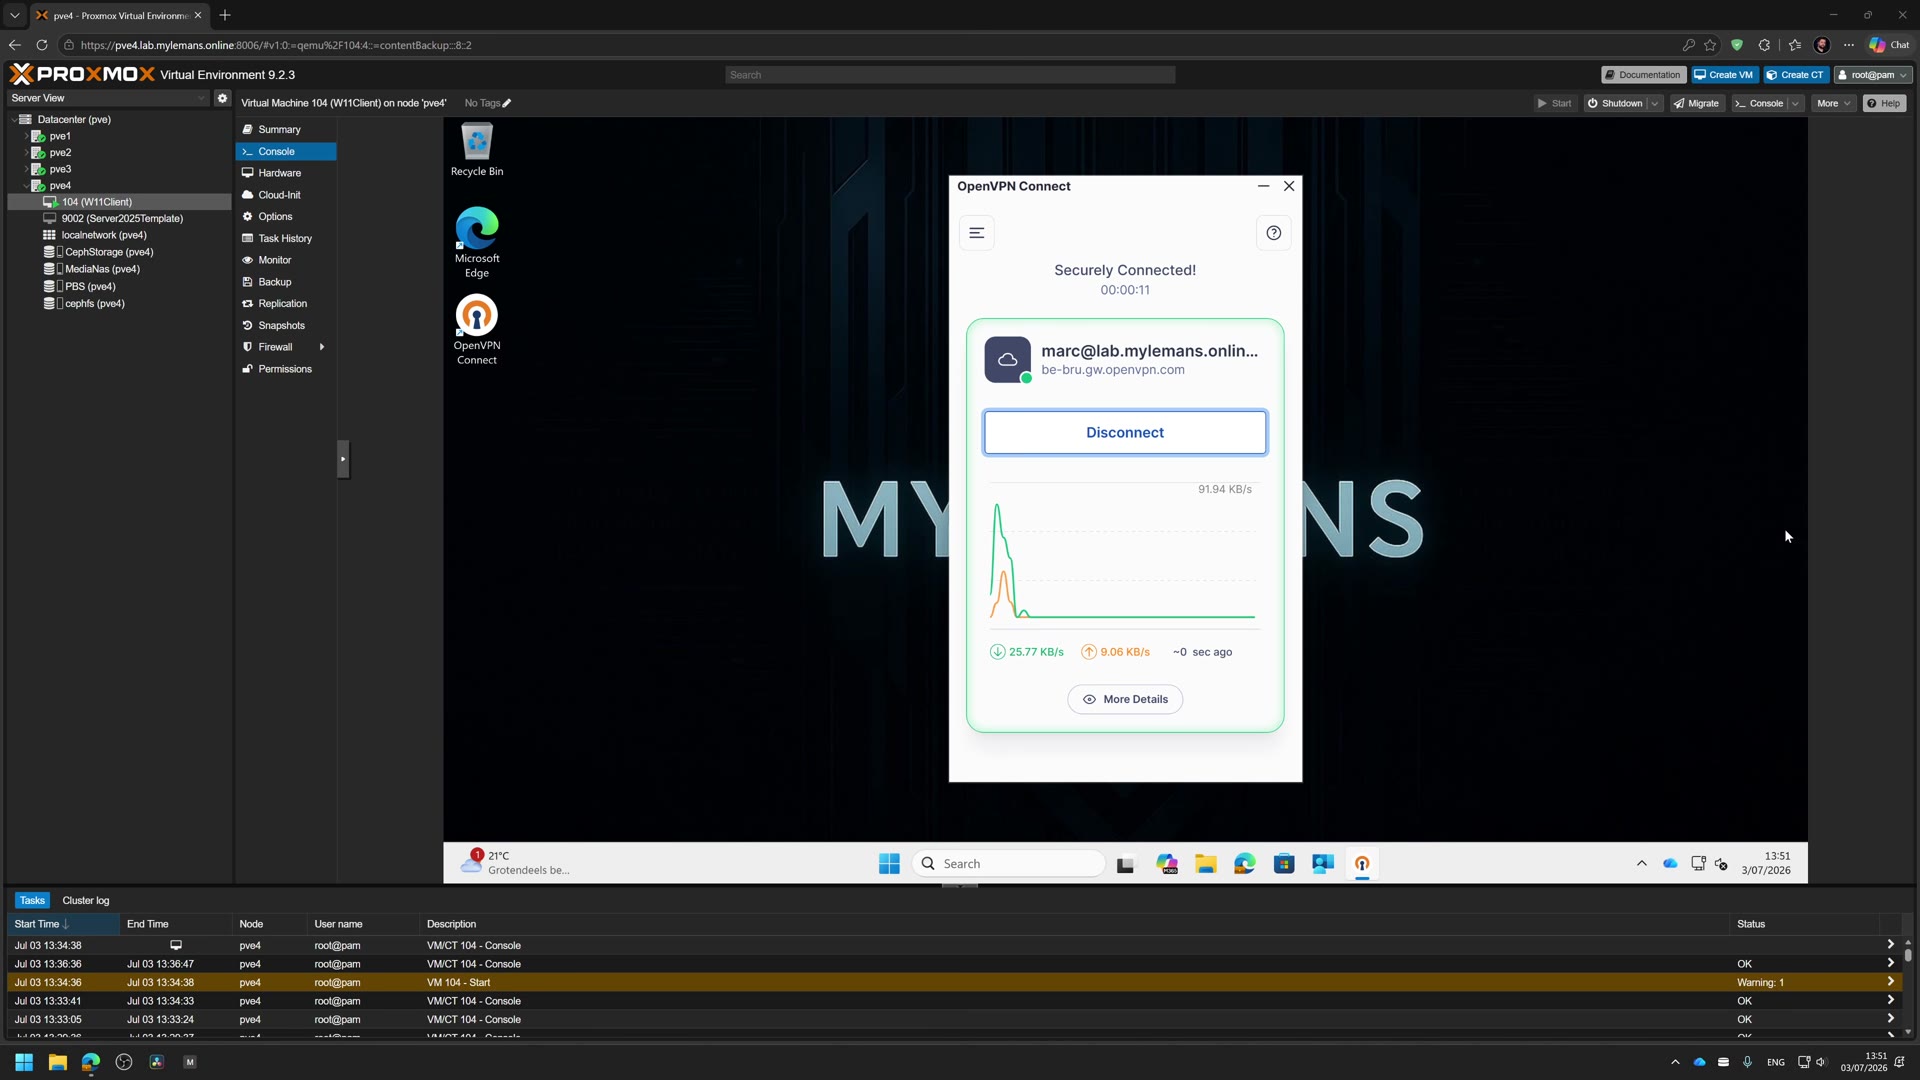Open the OpenVPN help question mark
1920x1080 pixels.
coord(1273,233)
